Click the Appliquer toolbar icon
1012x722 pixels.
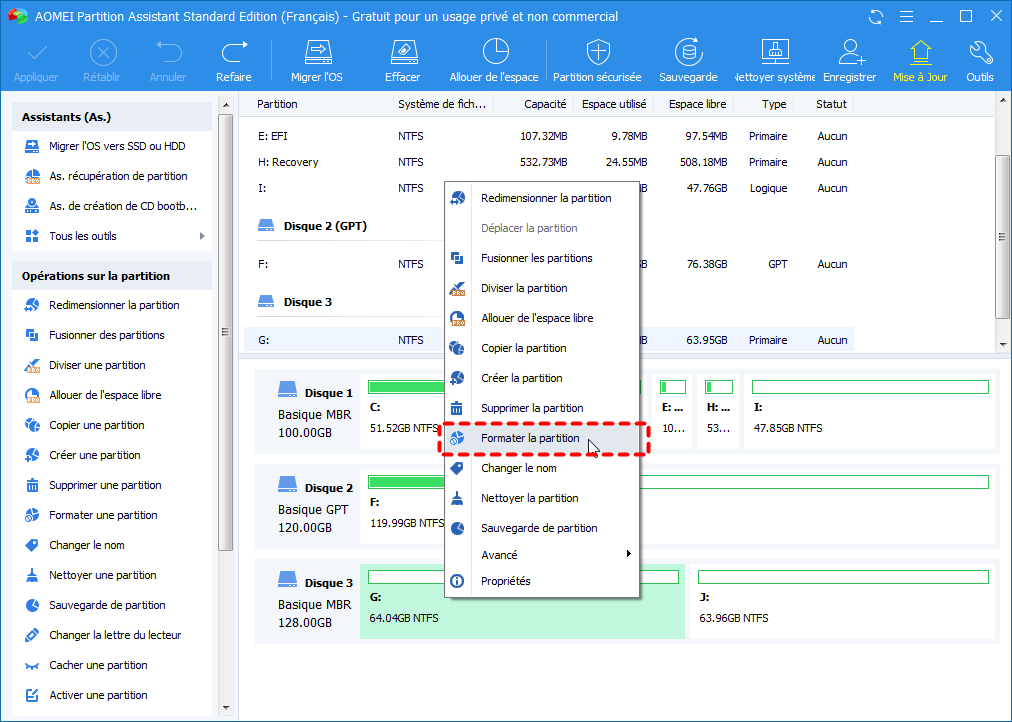pos(36,62)
